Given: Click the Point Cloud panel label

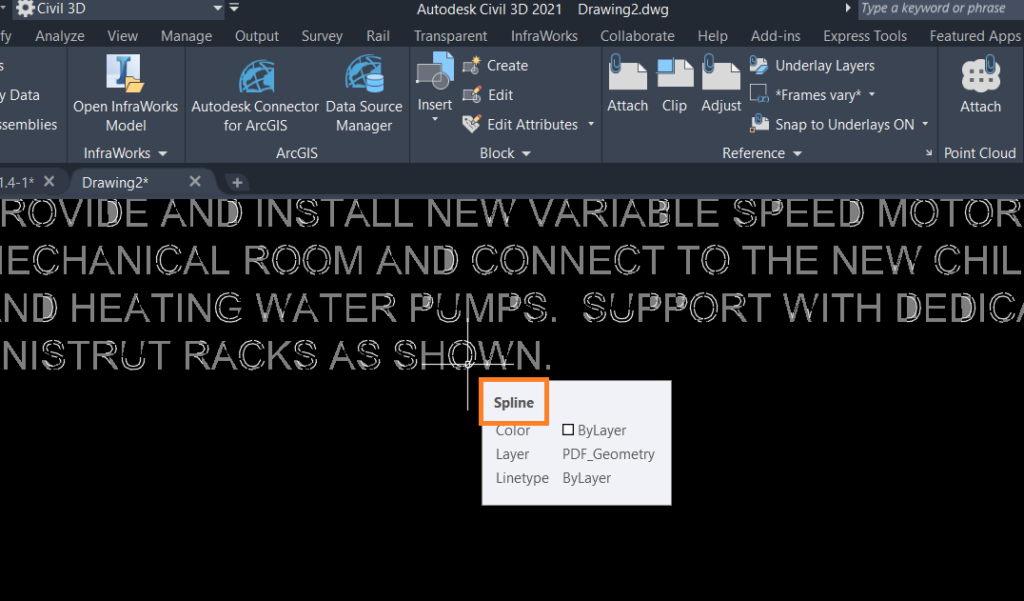Looking at the screenshot, I should [x=980, y=153].
